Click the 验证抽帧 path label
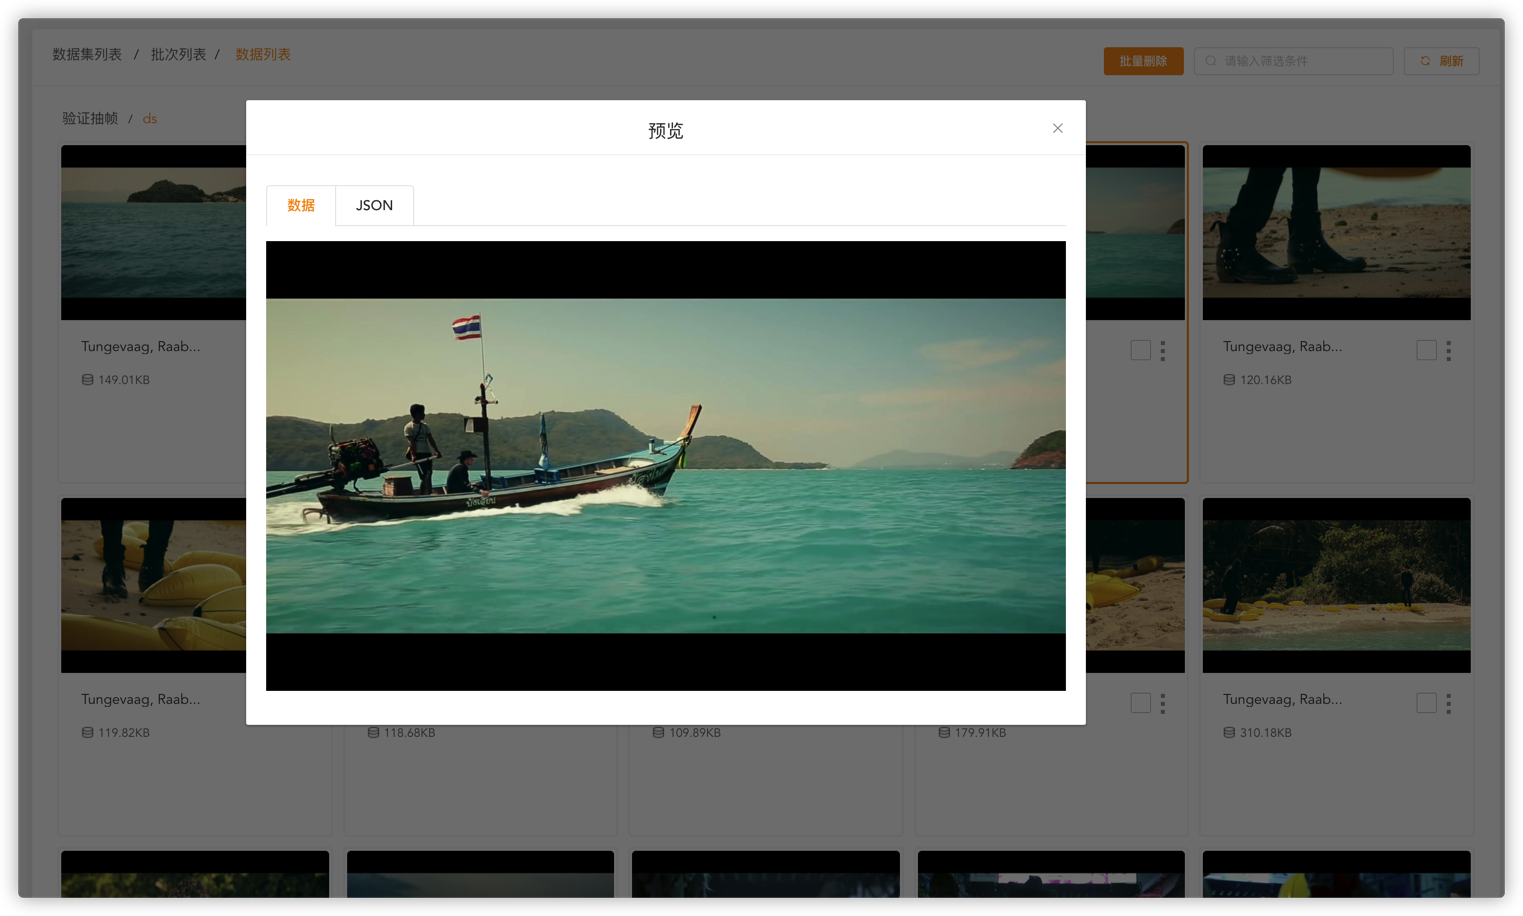 pos(90,118)
